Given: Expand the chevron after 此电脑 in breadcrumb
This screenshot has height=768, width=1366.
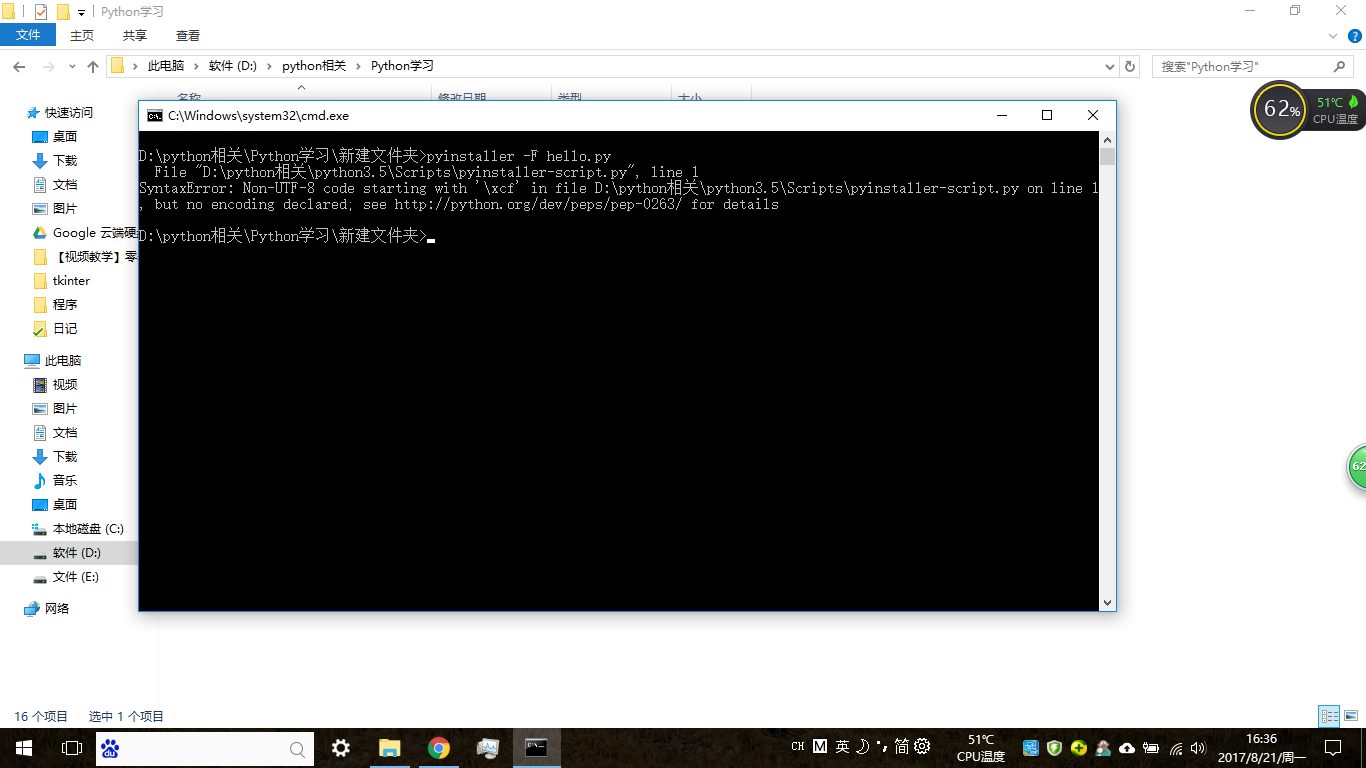Looking at the screenshot, I should coord(196,66).
